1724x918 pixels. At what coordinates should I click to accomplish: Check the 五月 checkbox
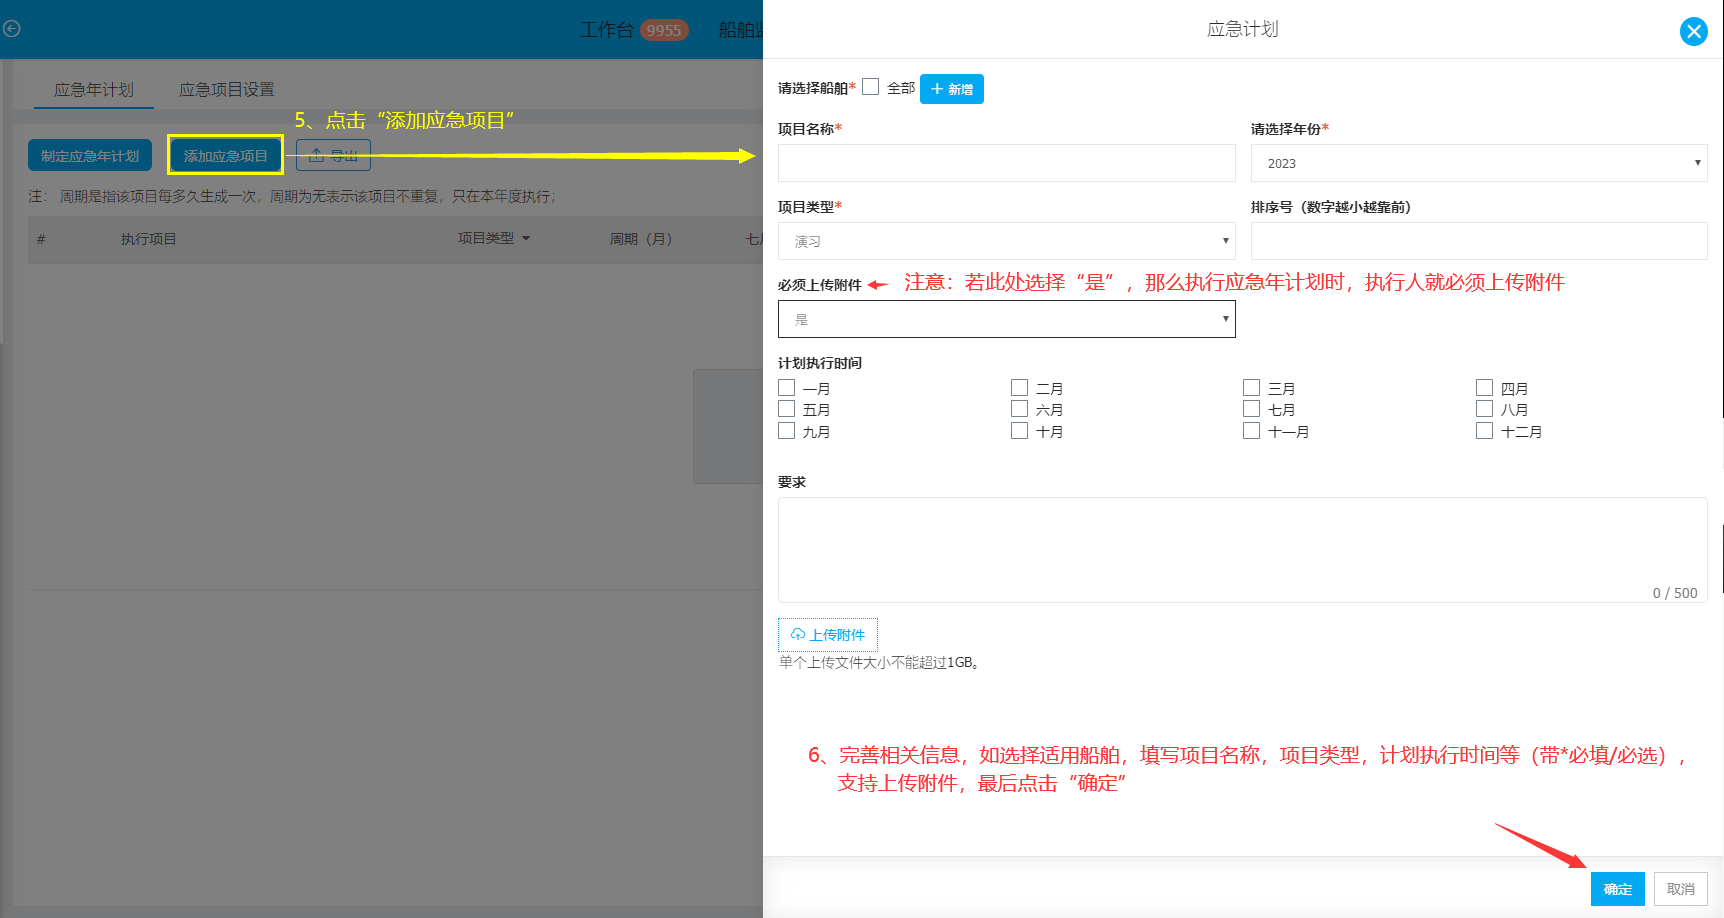(x=787, y=409)
